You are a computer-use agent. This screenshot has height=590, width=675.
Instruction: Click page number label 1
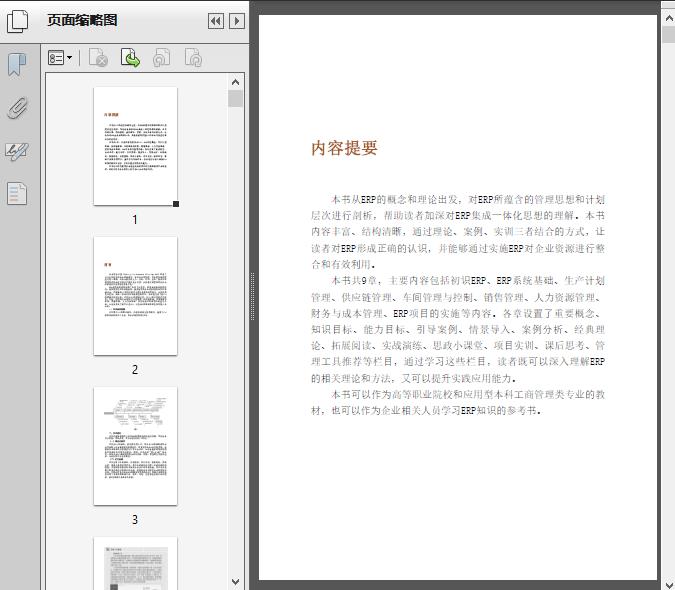pos(135,220)
